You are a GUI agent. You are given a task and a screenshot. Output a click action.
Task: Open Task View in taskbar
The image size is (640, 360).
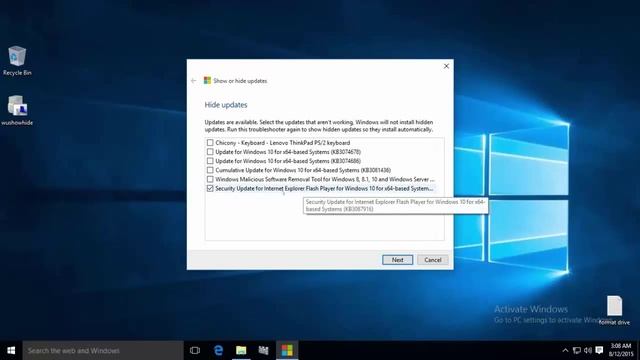click(x=195, y=350)
